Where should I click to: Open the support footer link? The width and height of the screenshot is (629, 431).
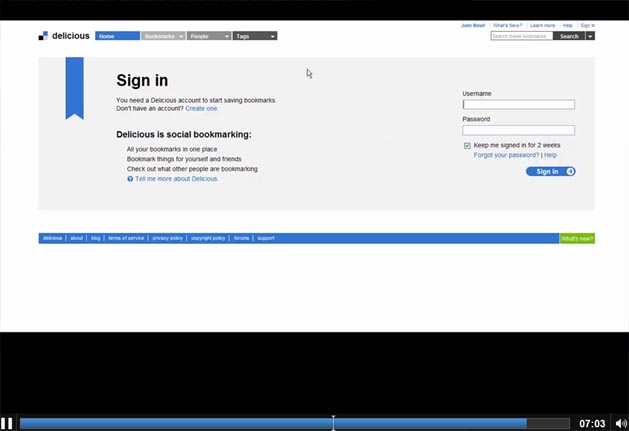point(266,238)
